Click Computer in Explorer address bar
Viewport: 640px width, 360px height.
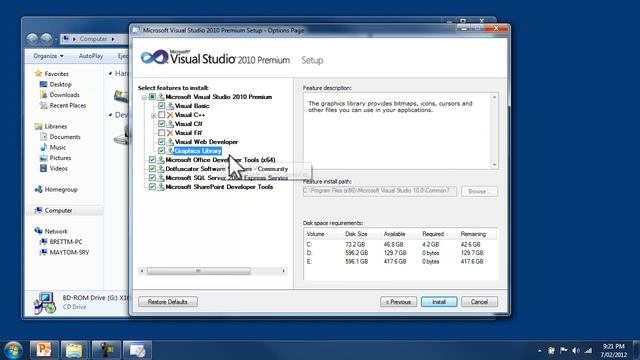click(x=93, y=39)
